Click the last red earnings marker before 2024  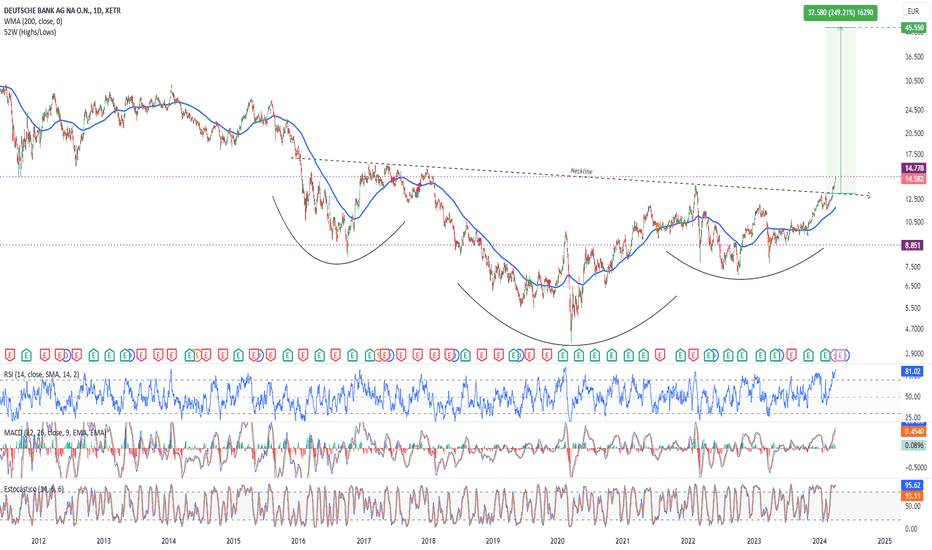click(791, 356)
